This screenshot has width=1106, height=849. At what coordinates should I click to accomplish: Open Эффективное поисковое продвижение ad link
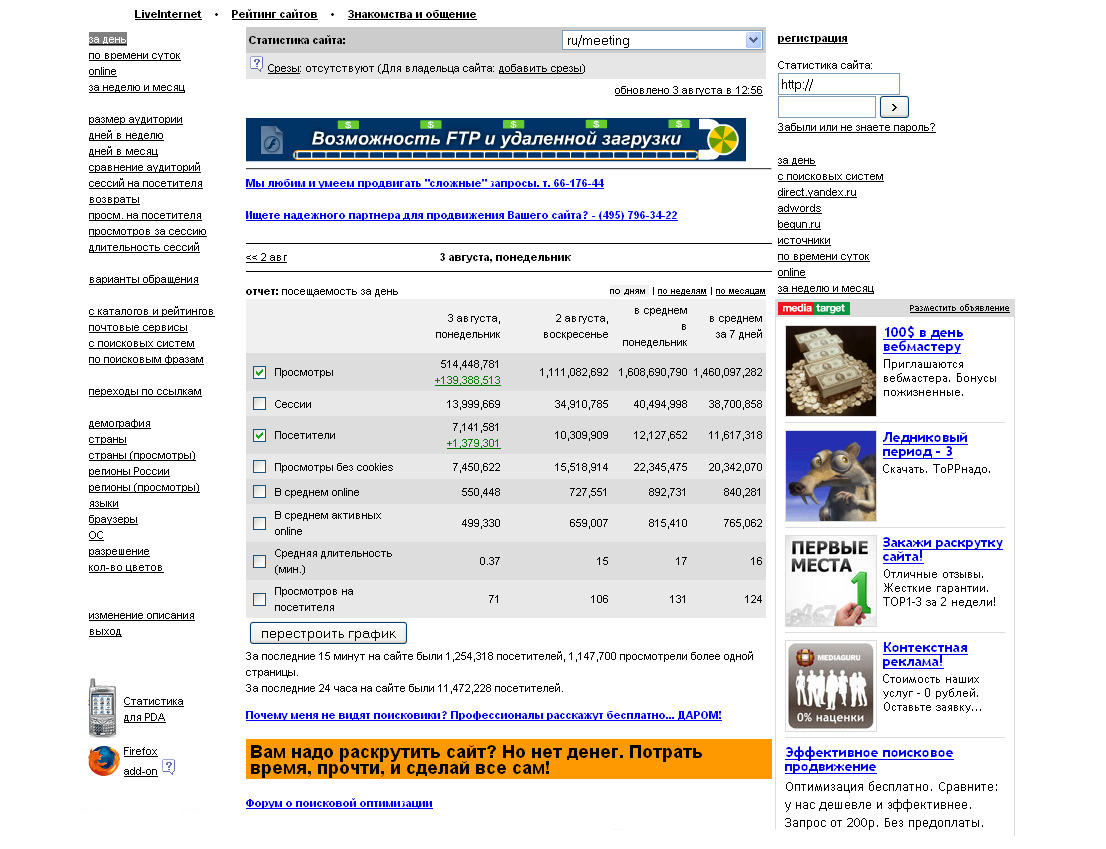coord(869,759)
